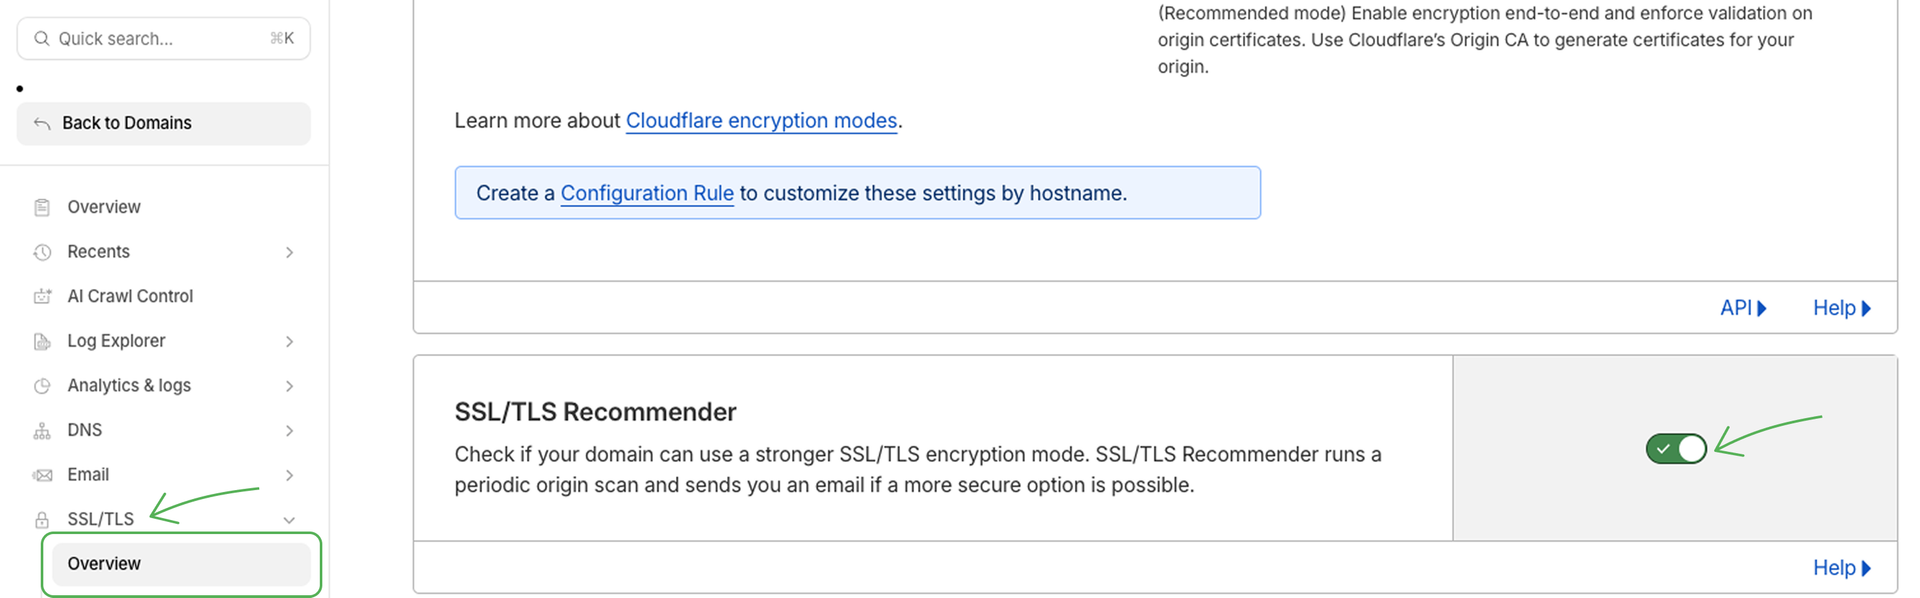Screen dimensions: 1920x598
Task: Expand the DNS section chevron
Action: click(289, 431)
